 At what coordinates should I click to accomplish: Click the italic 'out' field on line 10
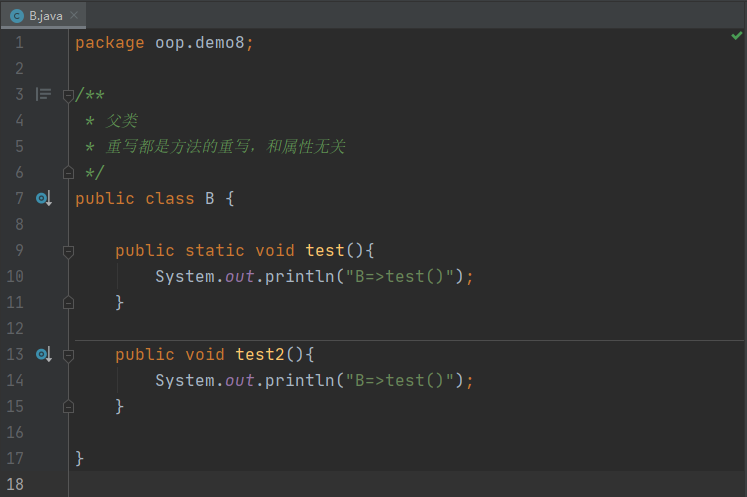239,276
